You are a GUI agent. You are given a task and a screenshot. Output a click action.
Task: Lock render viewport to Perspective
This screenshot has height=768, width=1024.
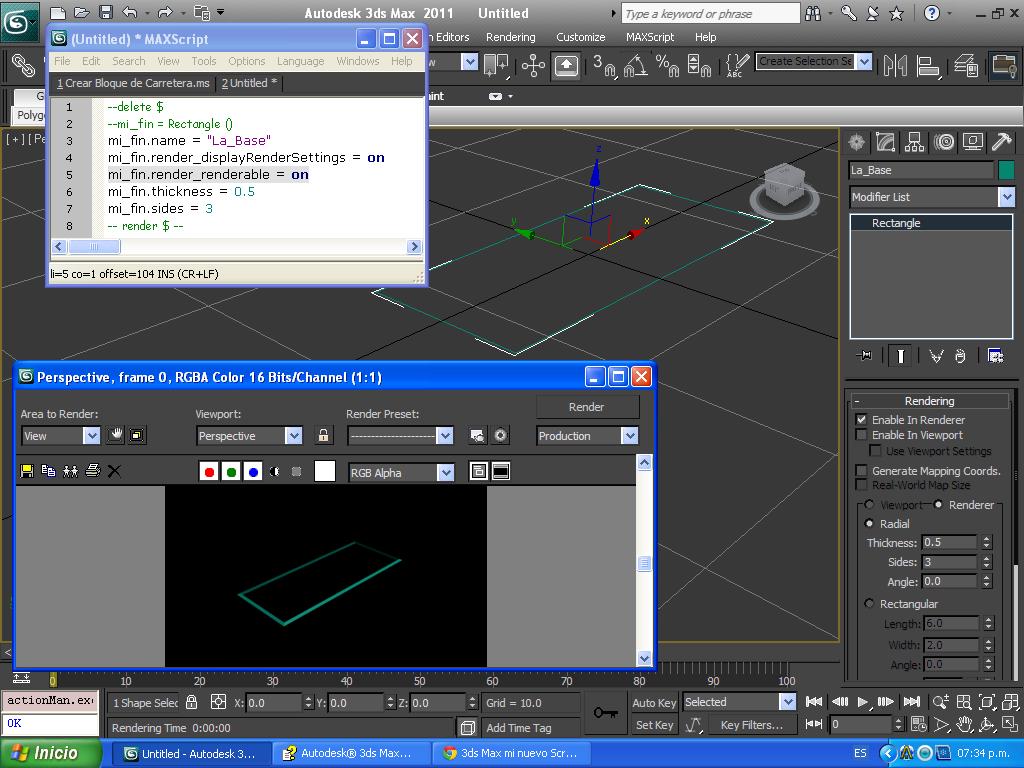click(x=323, y=435)
